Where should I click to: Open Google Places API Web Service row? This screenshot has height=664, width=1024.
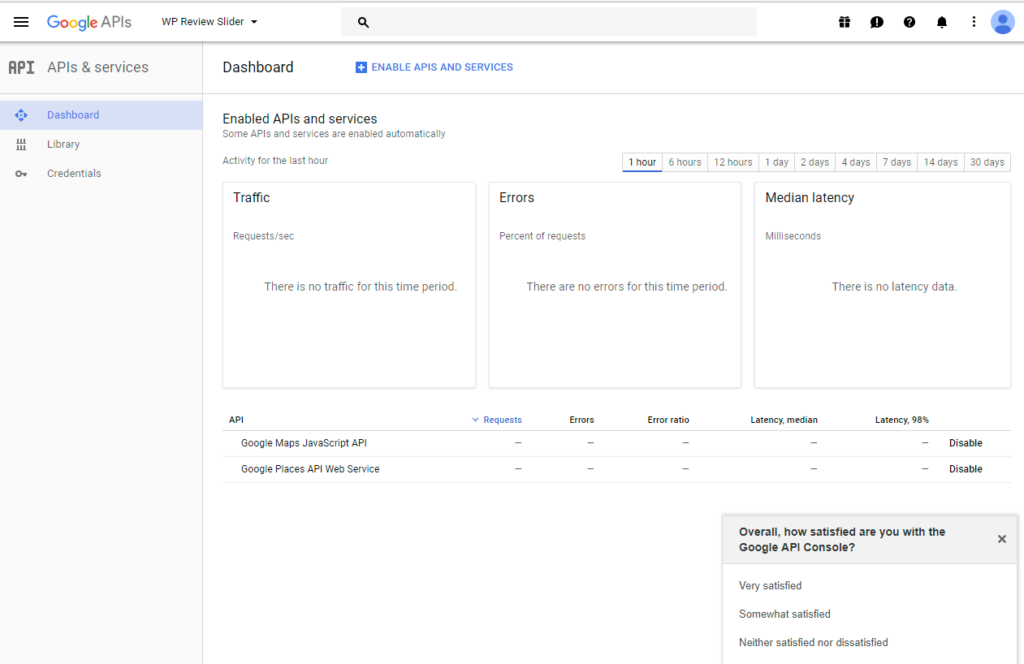tap(310, 469)
